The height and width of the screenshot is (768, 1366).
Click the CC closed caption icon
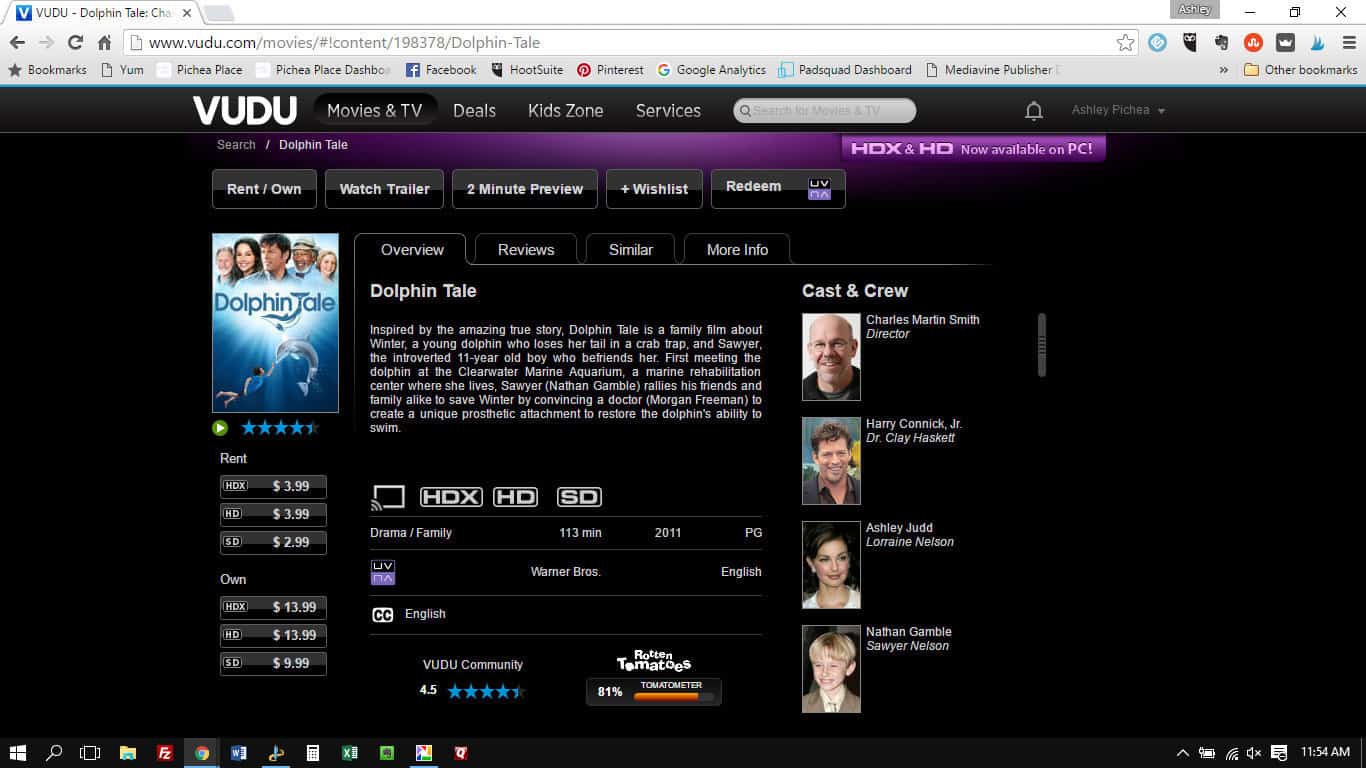[x=382, y=615]
